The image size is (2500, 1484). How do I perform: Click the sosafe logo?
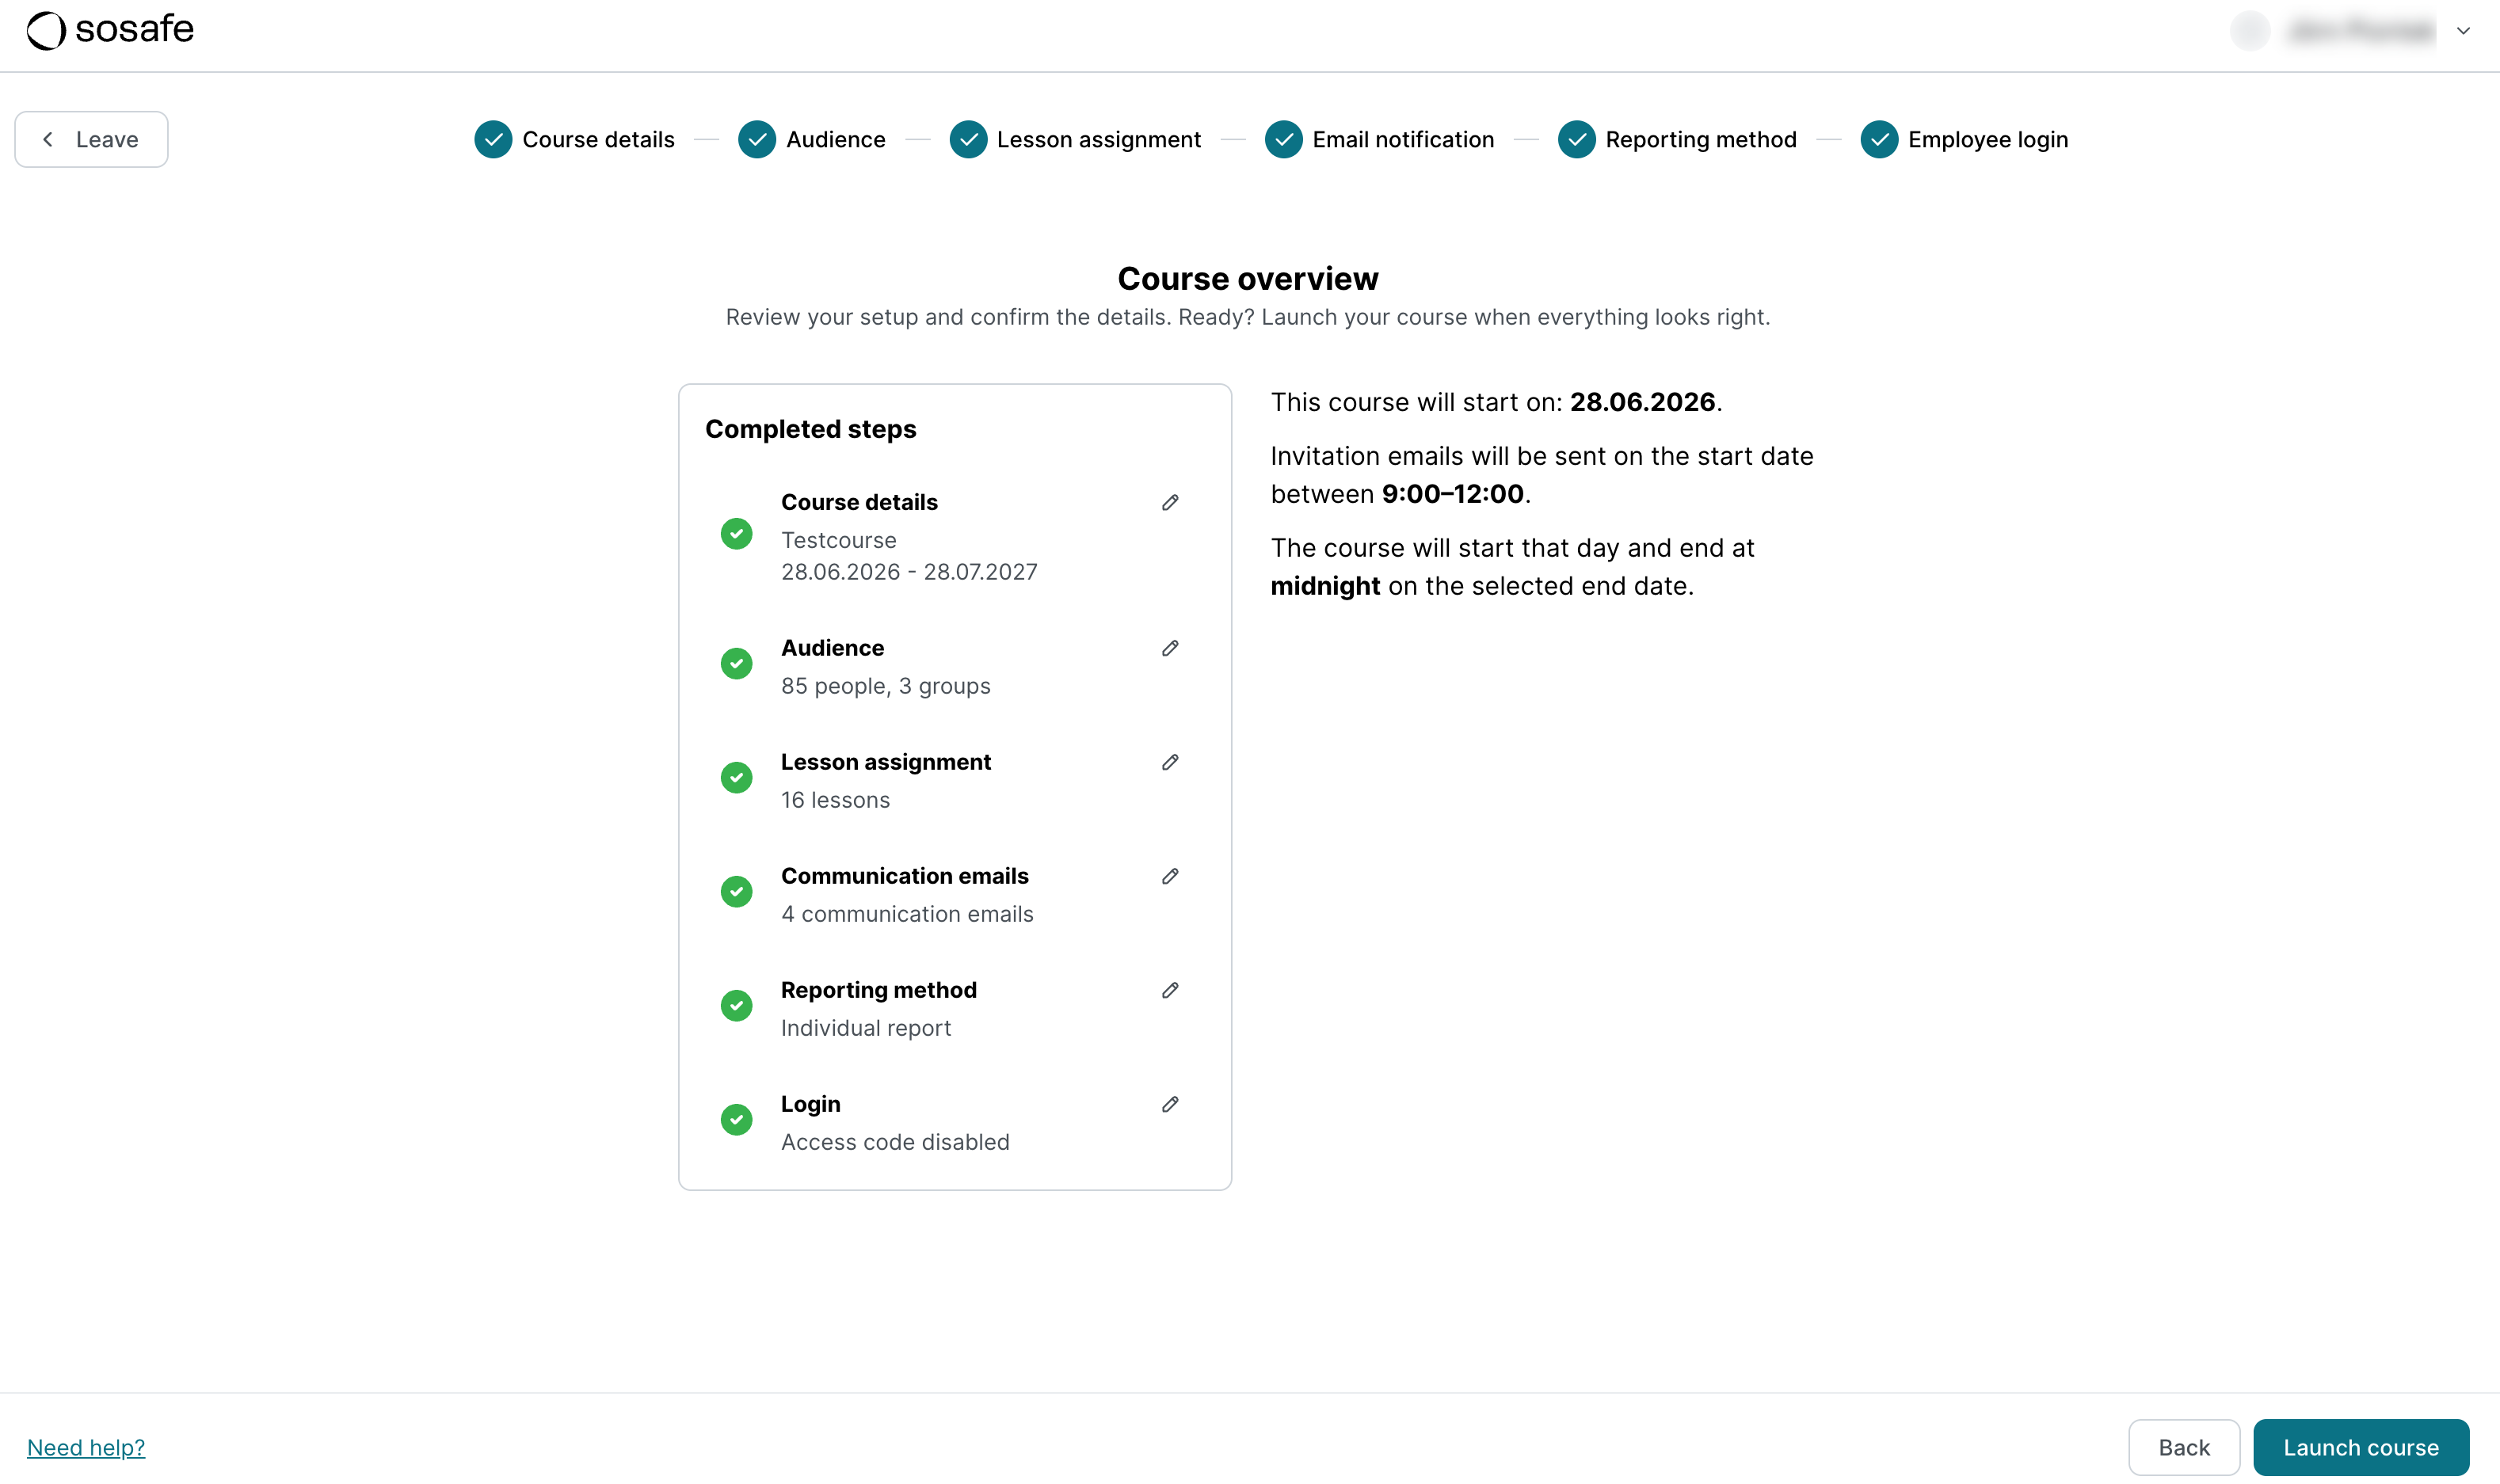click(110, 30)
